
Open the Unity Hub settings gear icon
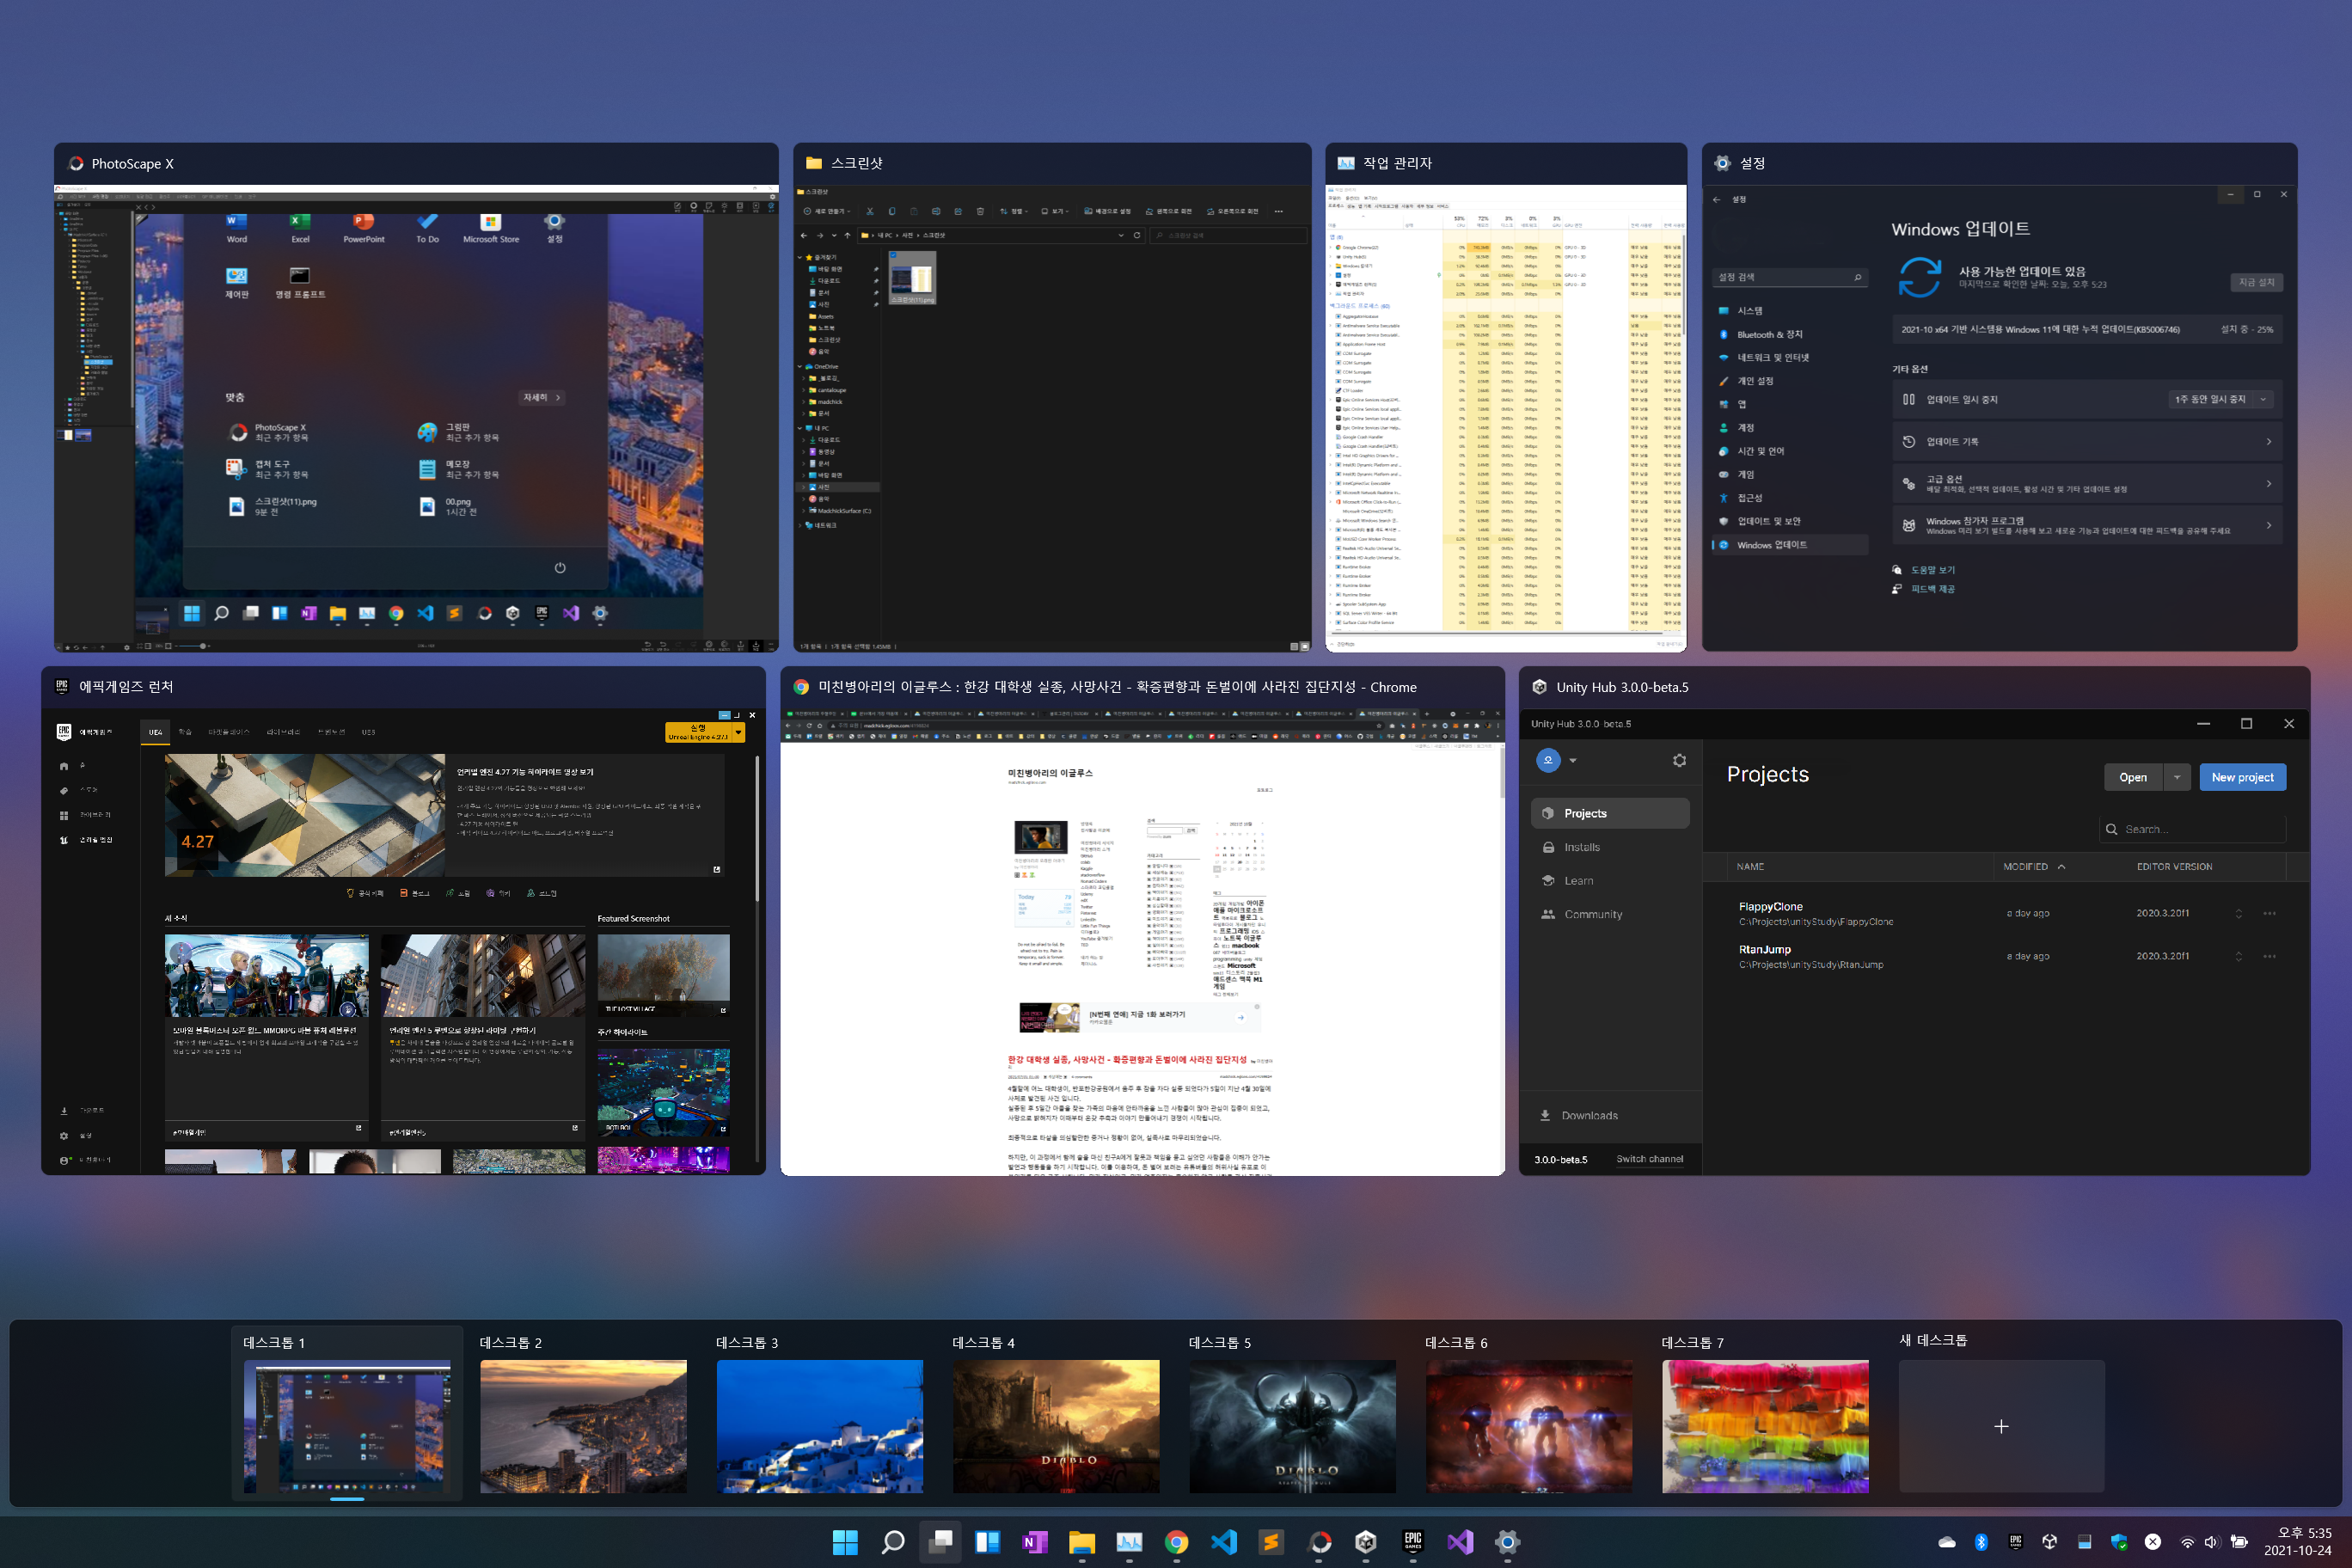(1679, 760)
